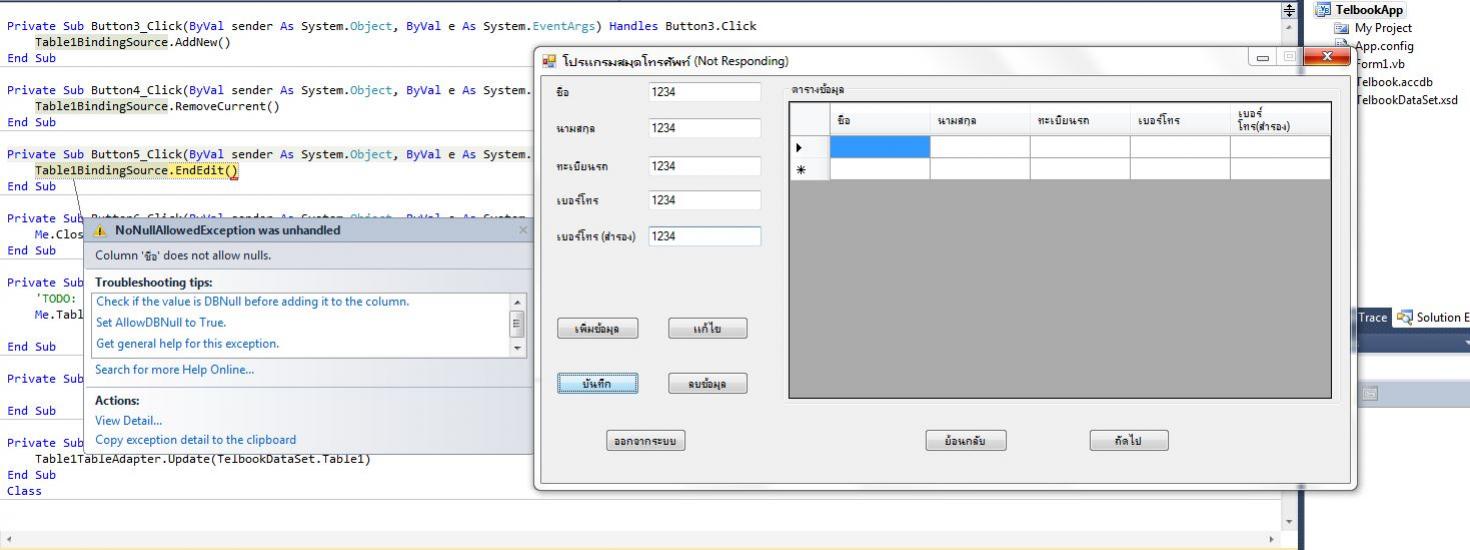Open TelbookDataSet.xsd in Solution Explorer

point(1406,100)
